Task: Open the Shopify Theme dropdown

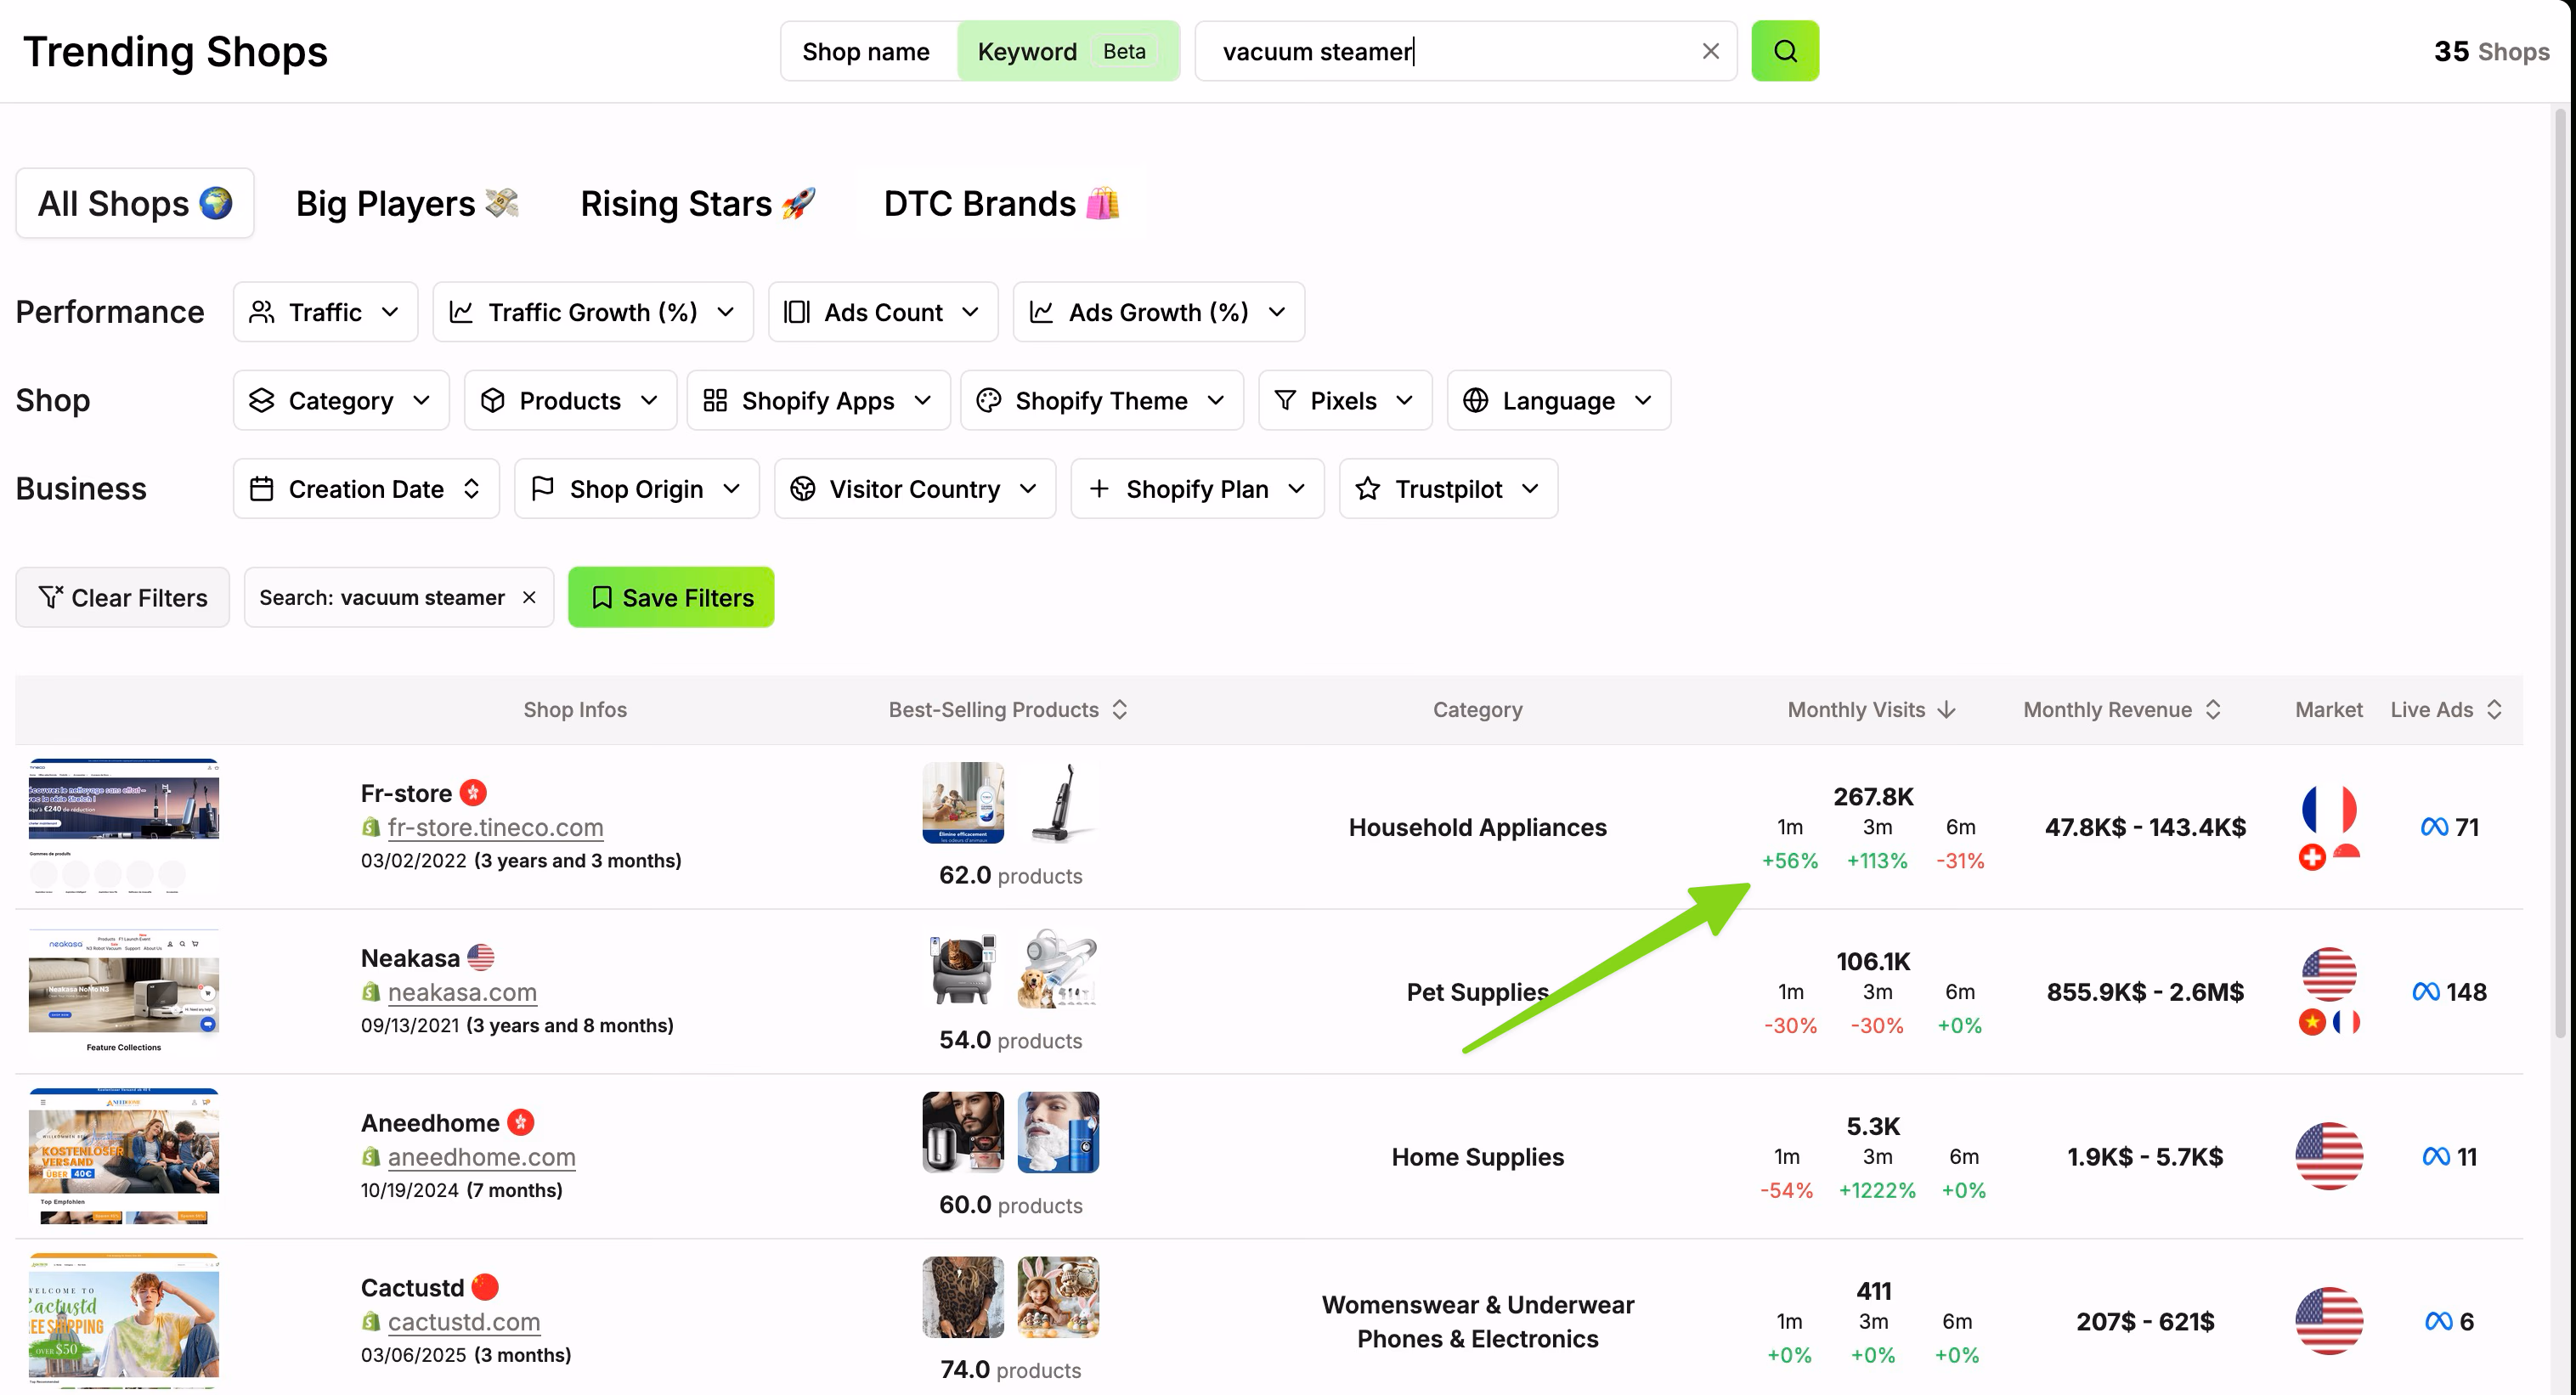Action: [x=1102, y=400]
